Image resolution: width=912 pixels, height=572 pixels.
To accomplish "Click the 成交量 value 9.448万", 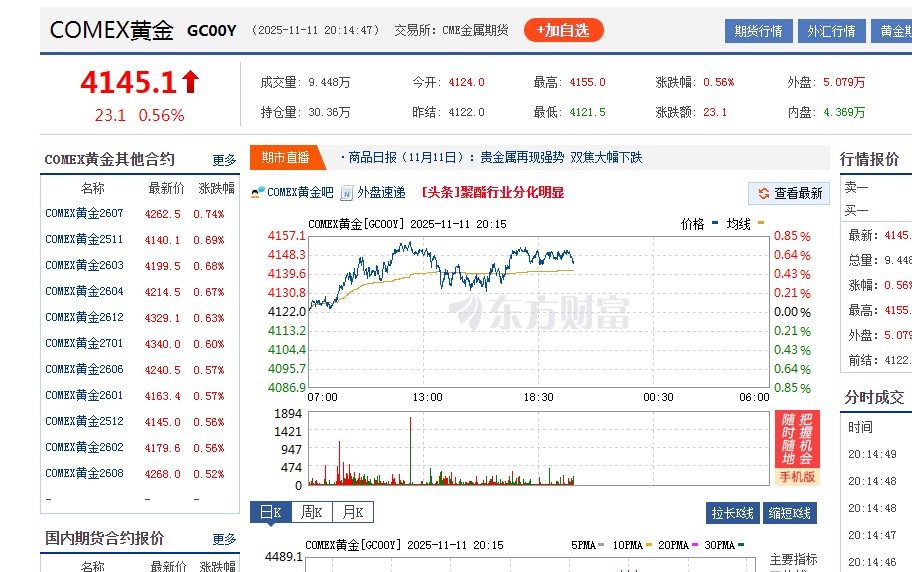I will [329, 83].
